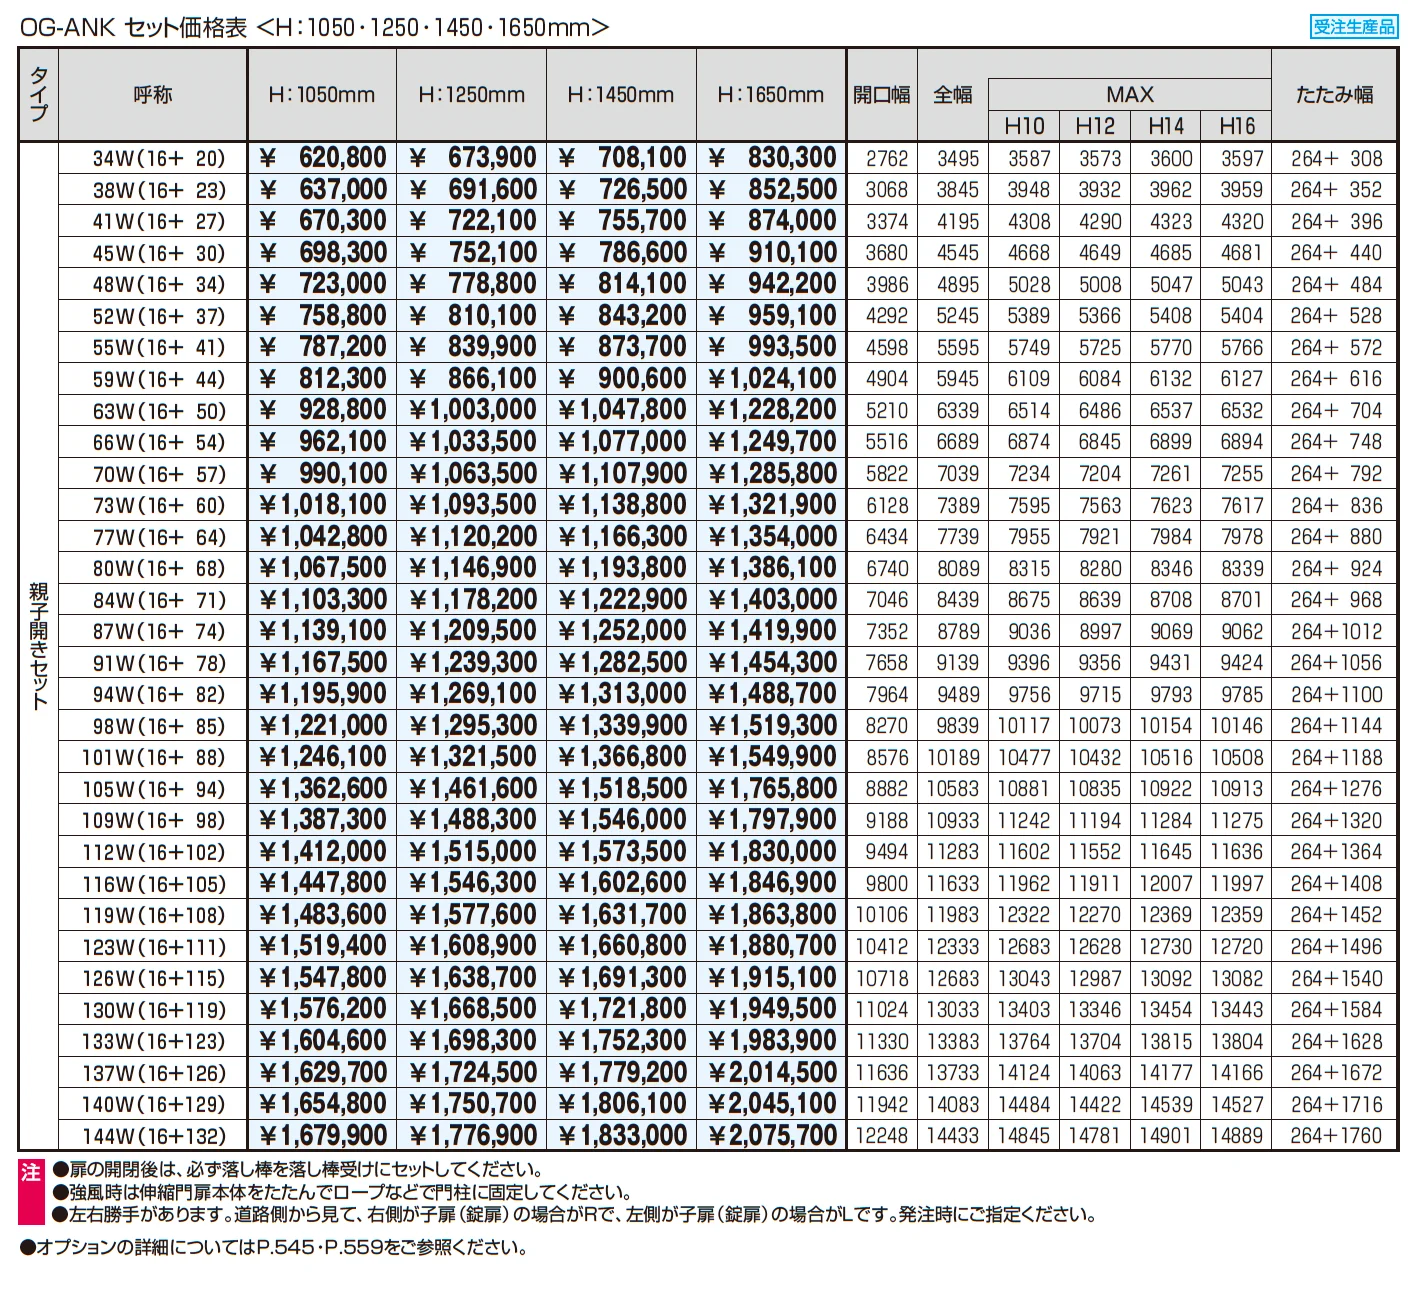Viewport: 1420px width, 1306px height.
Task: Select price ¥620,800 cell
Action: click(x=322, y=158)
